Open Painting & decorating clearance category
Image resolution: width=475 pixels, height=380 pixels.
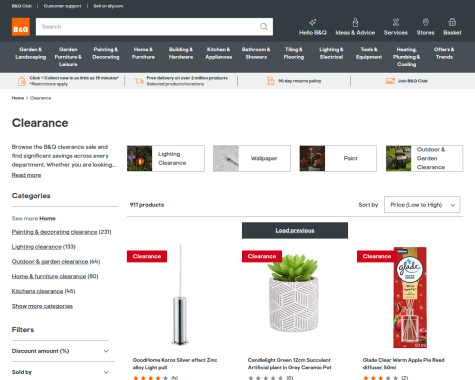tap(54, 232)
